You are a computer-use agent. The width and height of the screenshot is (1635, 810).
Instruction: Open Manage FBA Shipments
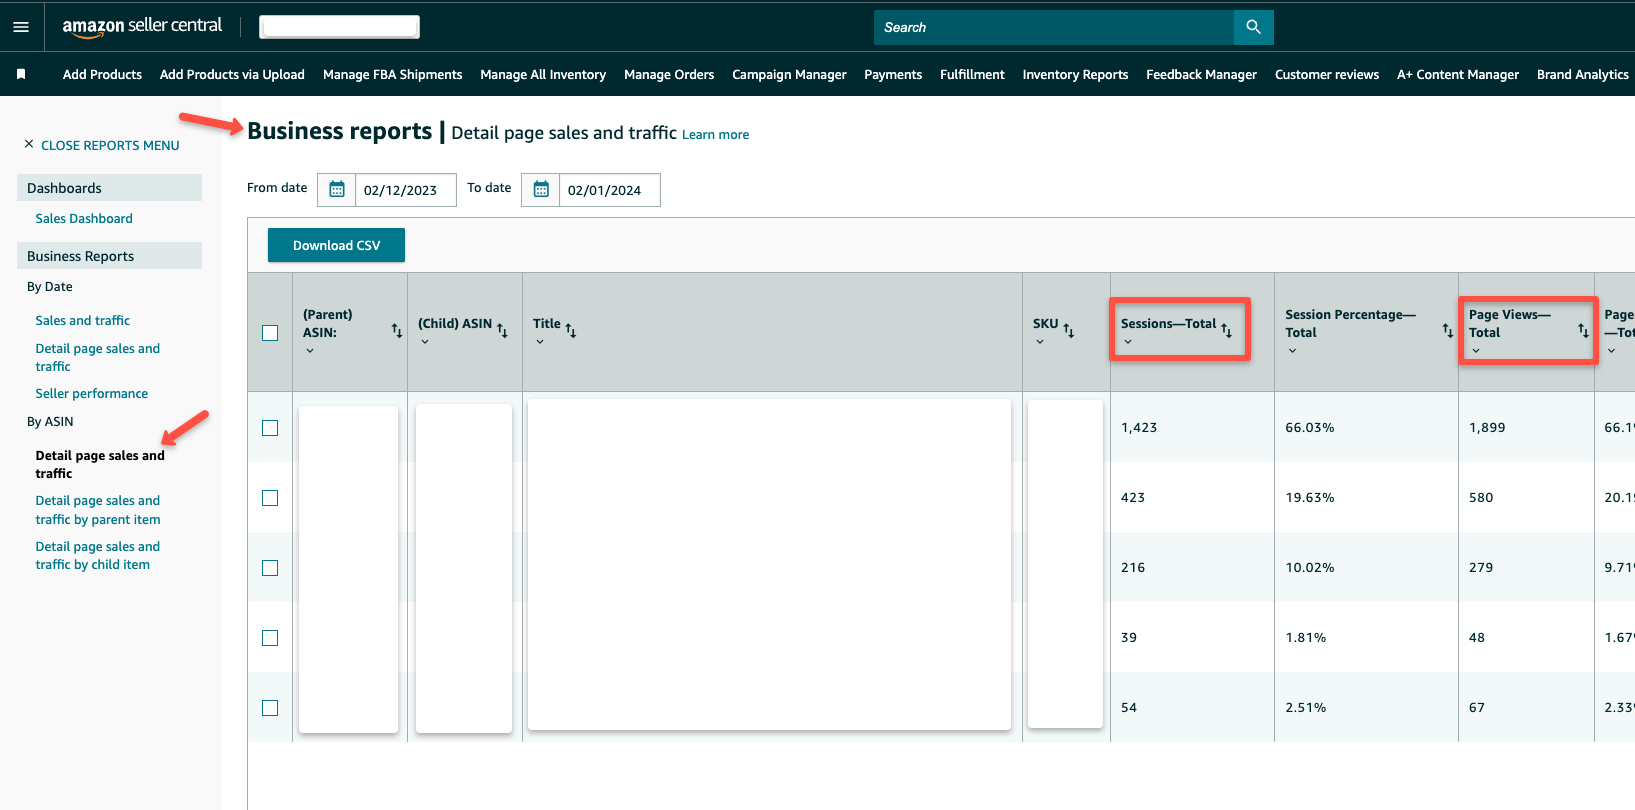[392, 74]
